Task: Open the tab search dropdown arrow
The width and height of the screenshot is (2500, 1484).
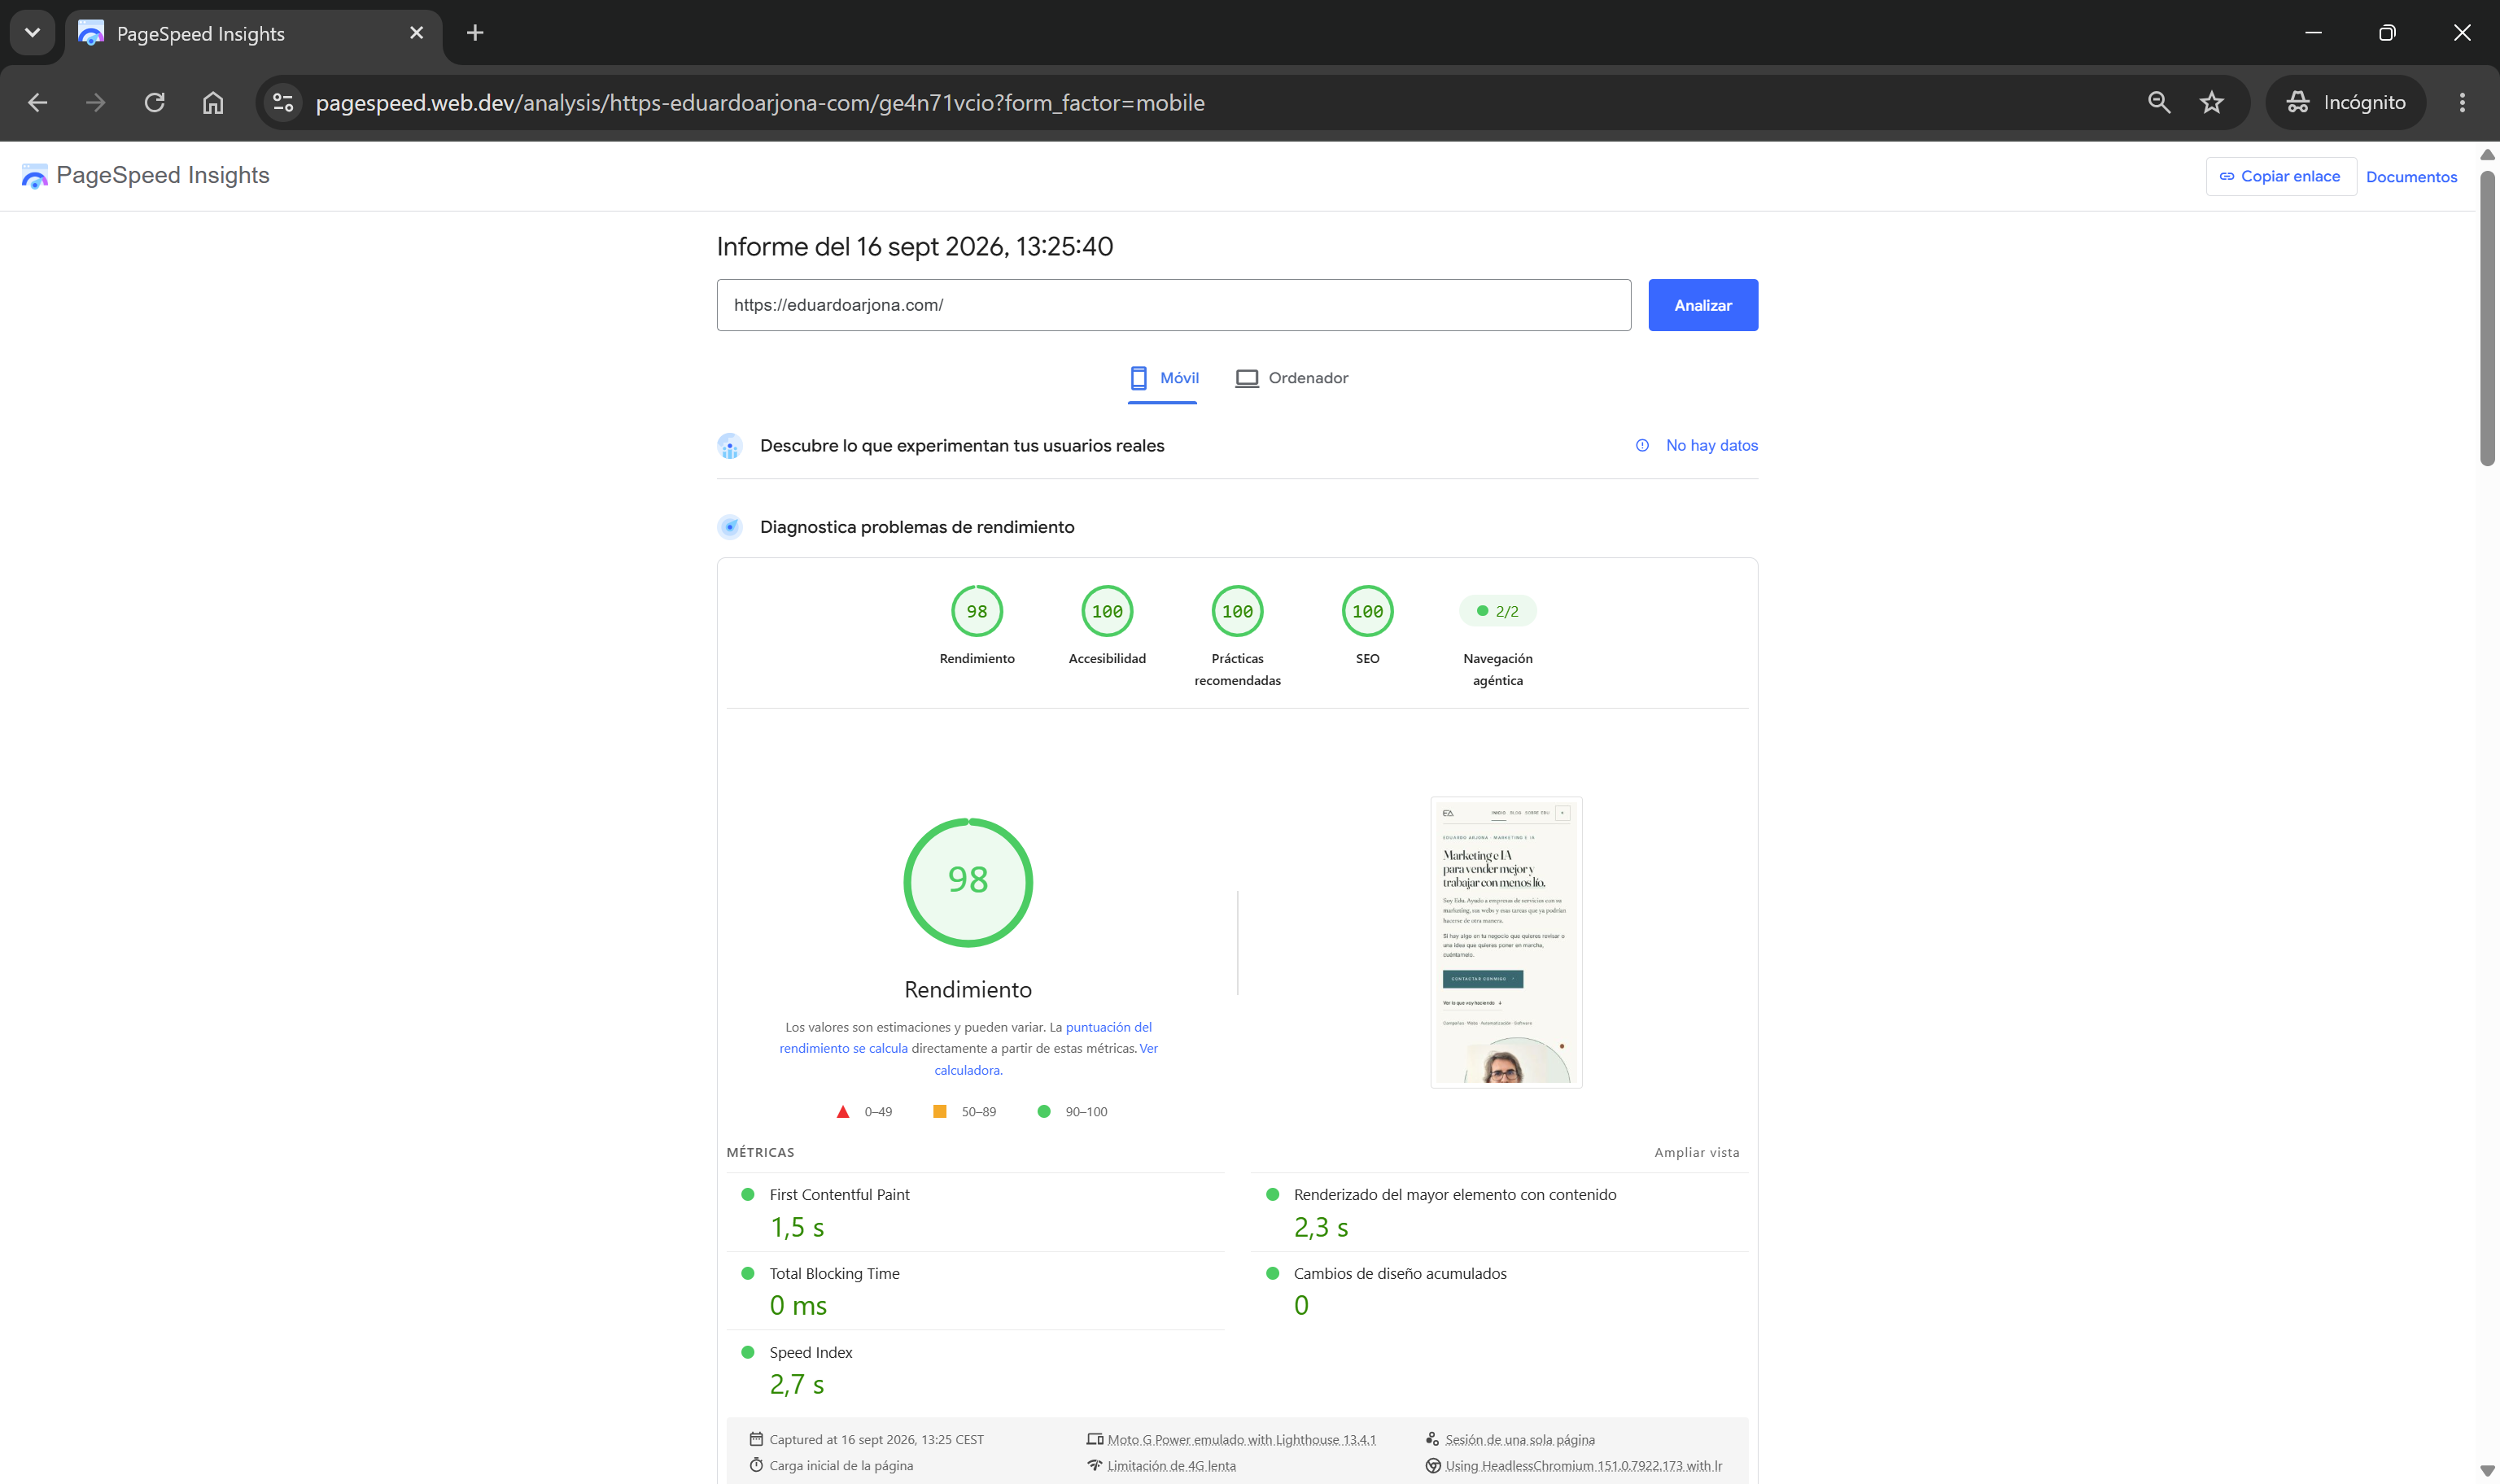Action: tap(32, 33)
